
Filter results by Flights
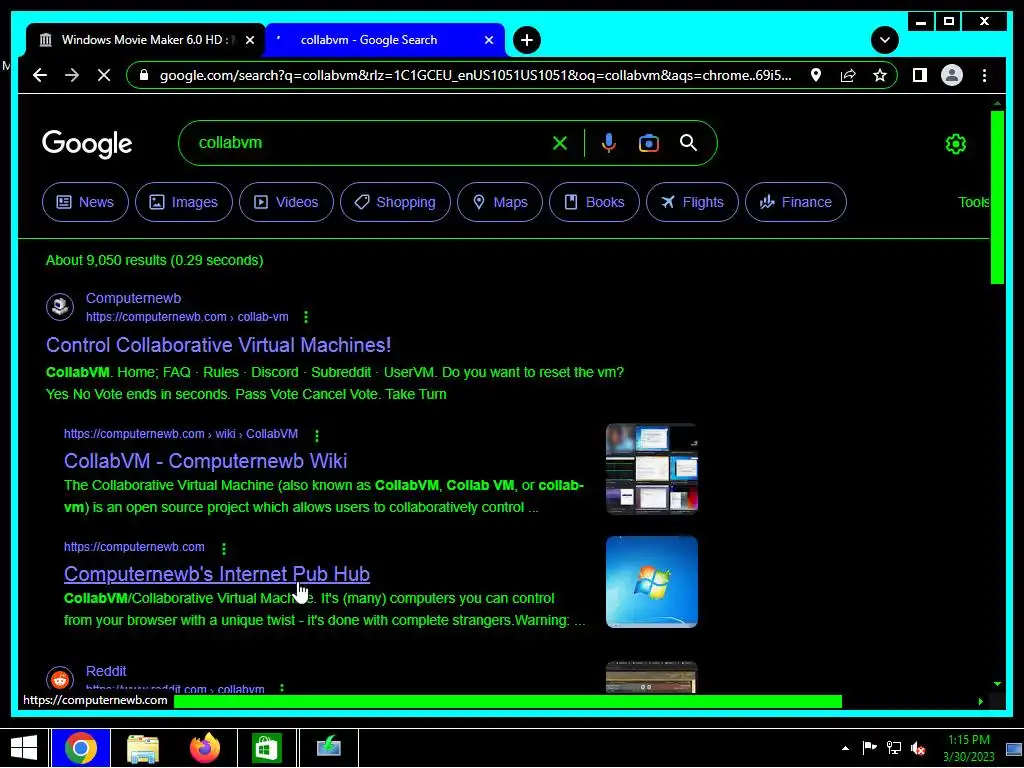(x=692, y=202)
